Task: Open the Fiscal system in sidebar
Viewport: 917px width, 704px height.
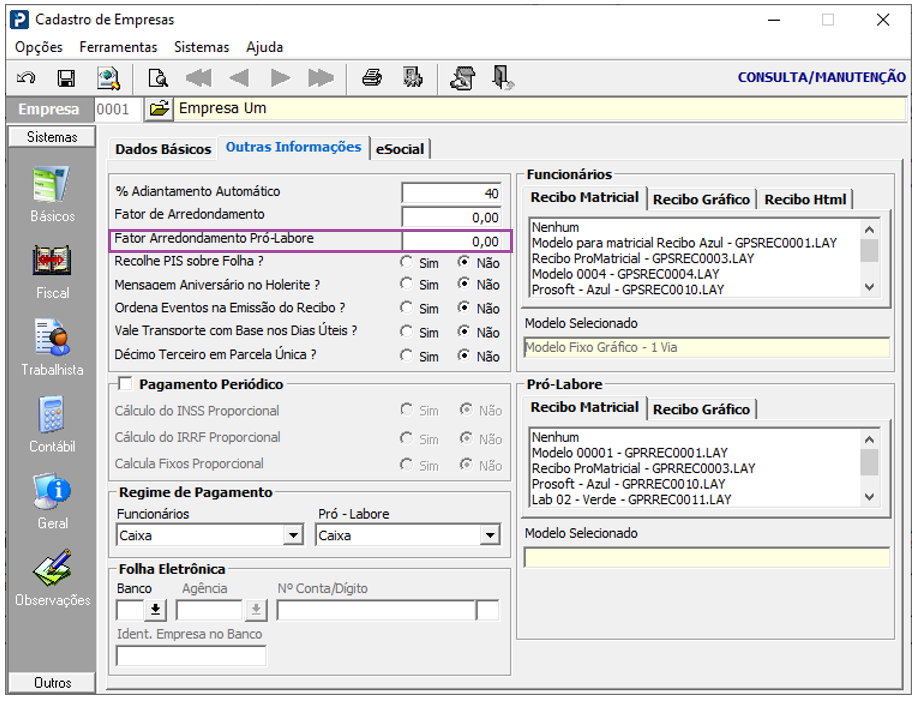Action: coord(52,270)
